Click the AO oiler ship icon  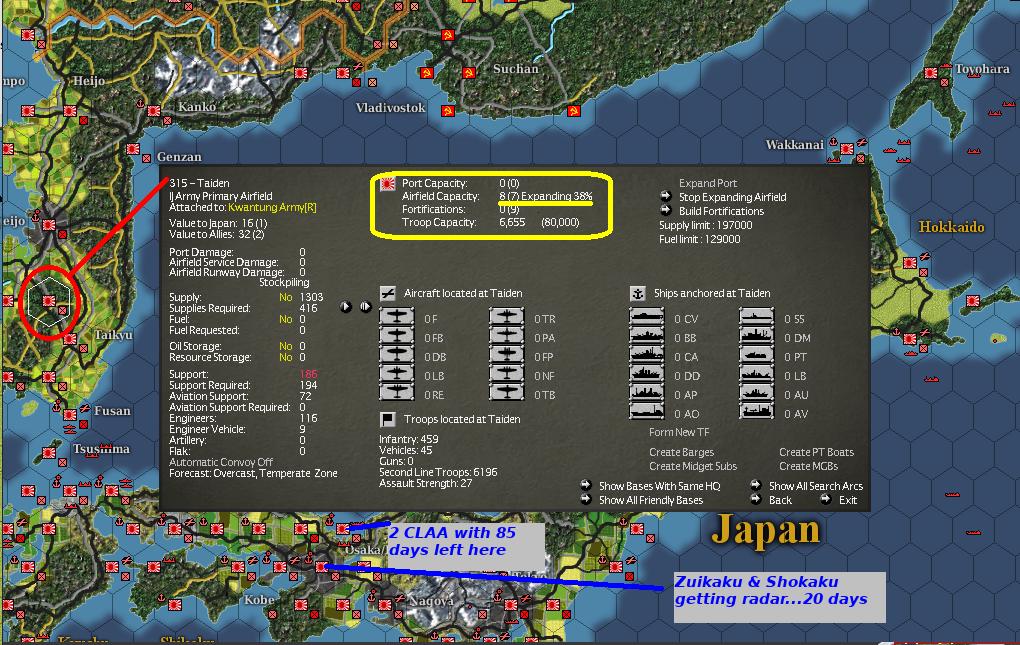pyautogui.click(x=647, y=412)
